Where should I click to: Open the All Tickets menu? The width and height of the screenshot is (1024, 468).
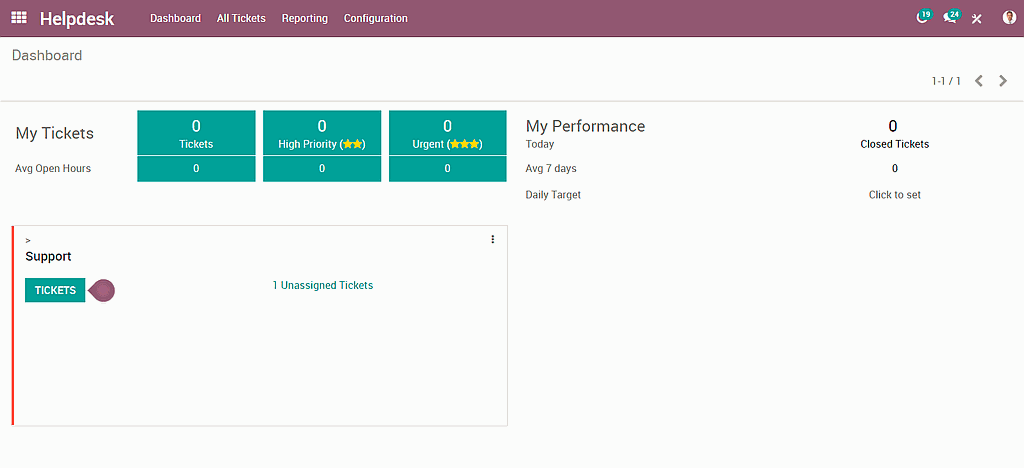point(241,18)
